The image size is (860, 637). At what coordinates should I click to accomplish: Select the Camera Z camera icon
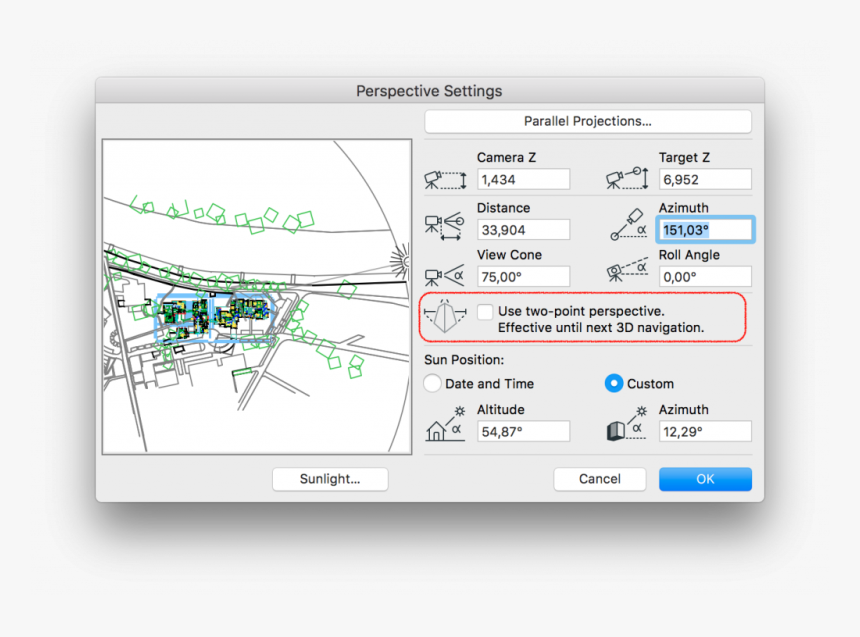(445, 179)
